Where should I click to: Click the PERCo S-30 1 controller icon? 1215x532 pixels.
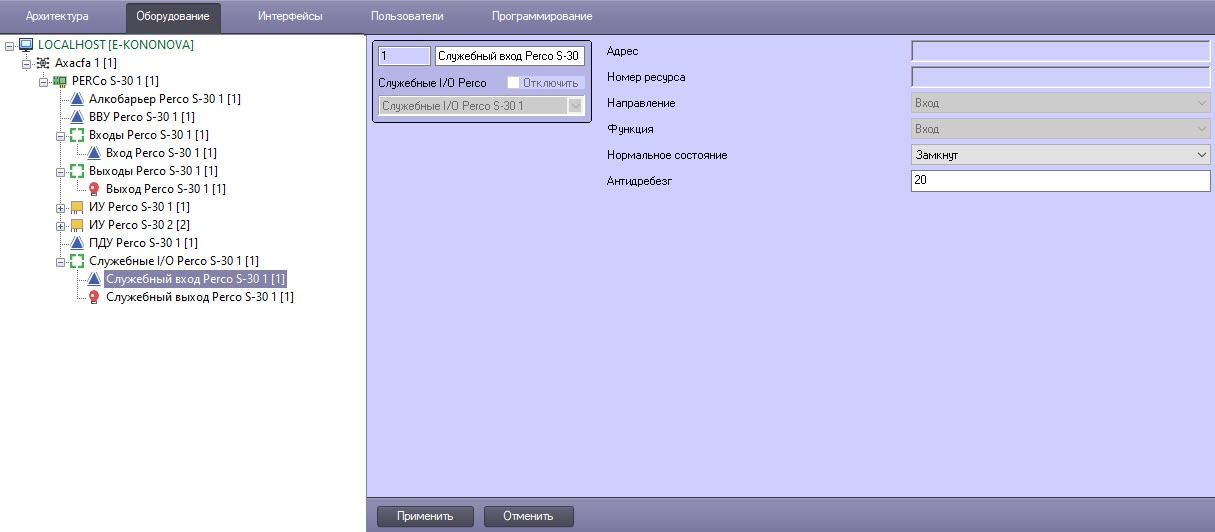point(60,80)
